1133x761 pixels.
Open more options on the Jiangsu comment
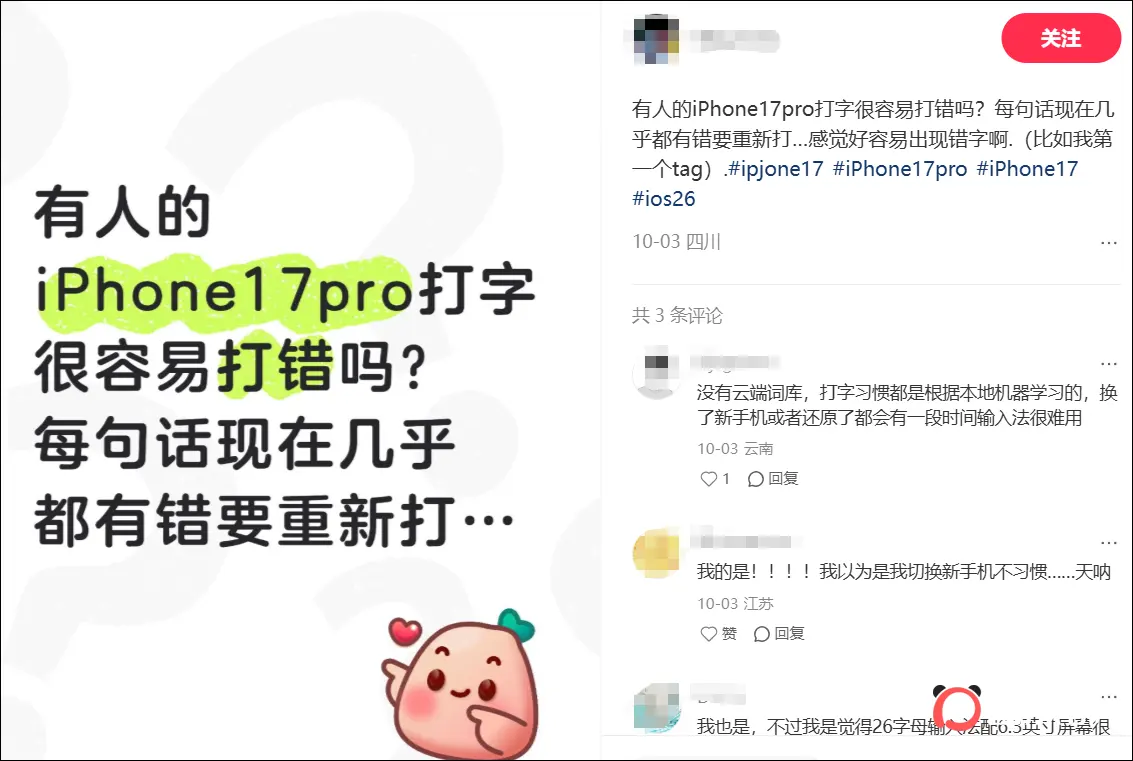point(1108,543)
